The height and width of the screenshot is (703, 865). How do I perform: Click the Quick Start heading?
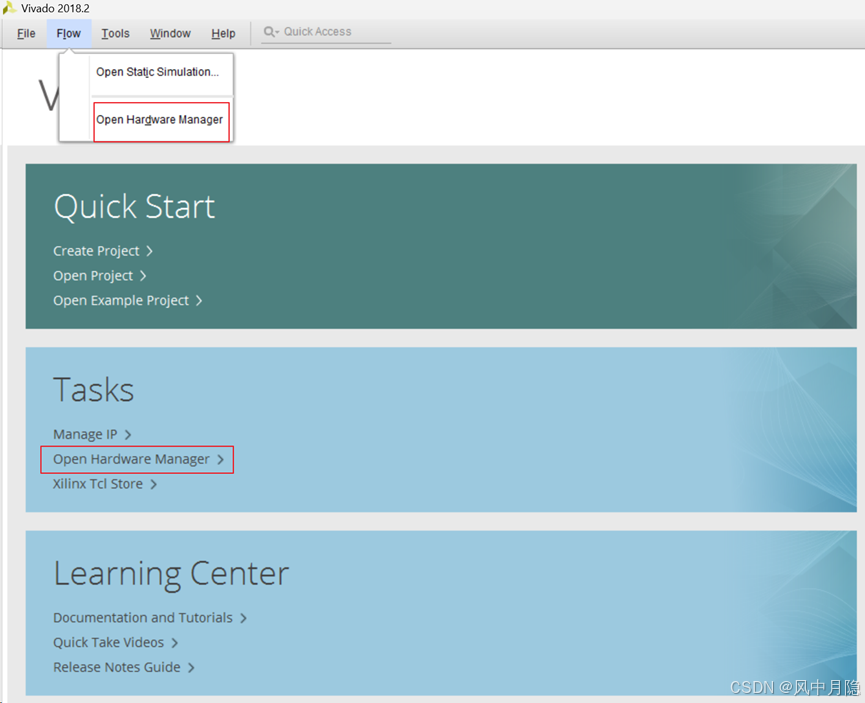(x=135, y=207)
